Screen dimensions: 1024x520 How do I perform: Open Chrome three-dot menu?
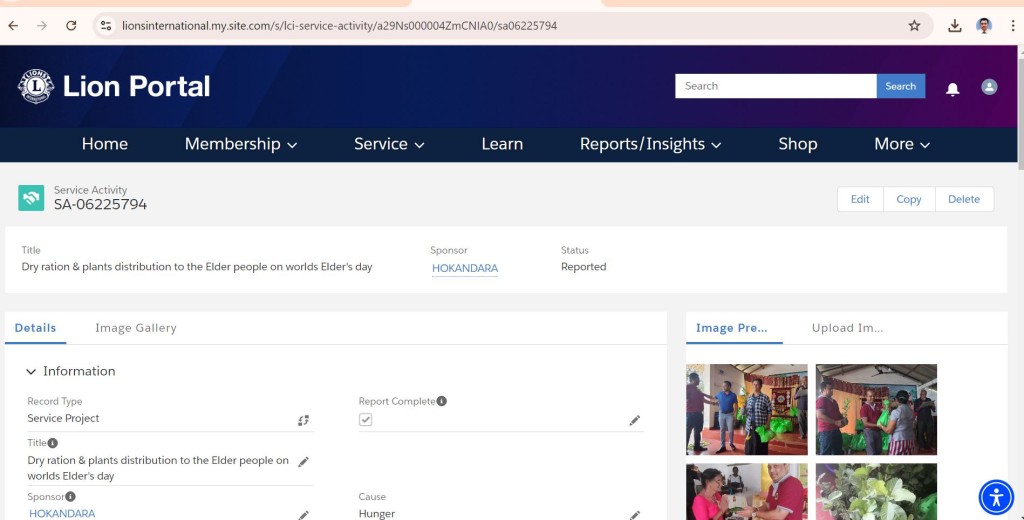pyautogui.click(x=1013, y=25)
